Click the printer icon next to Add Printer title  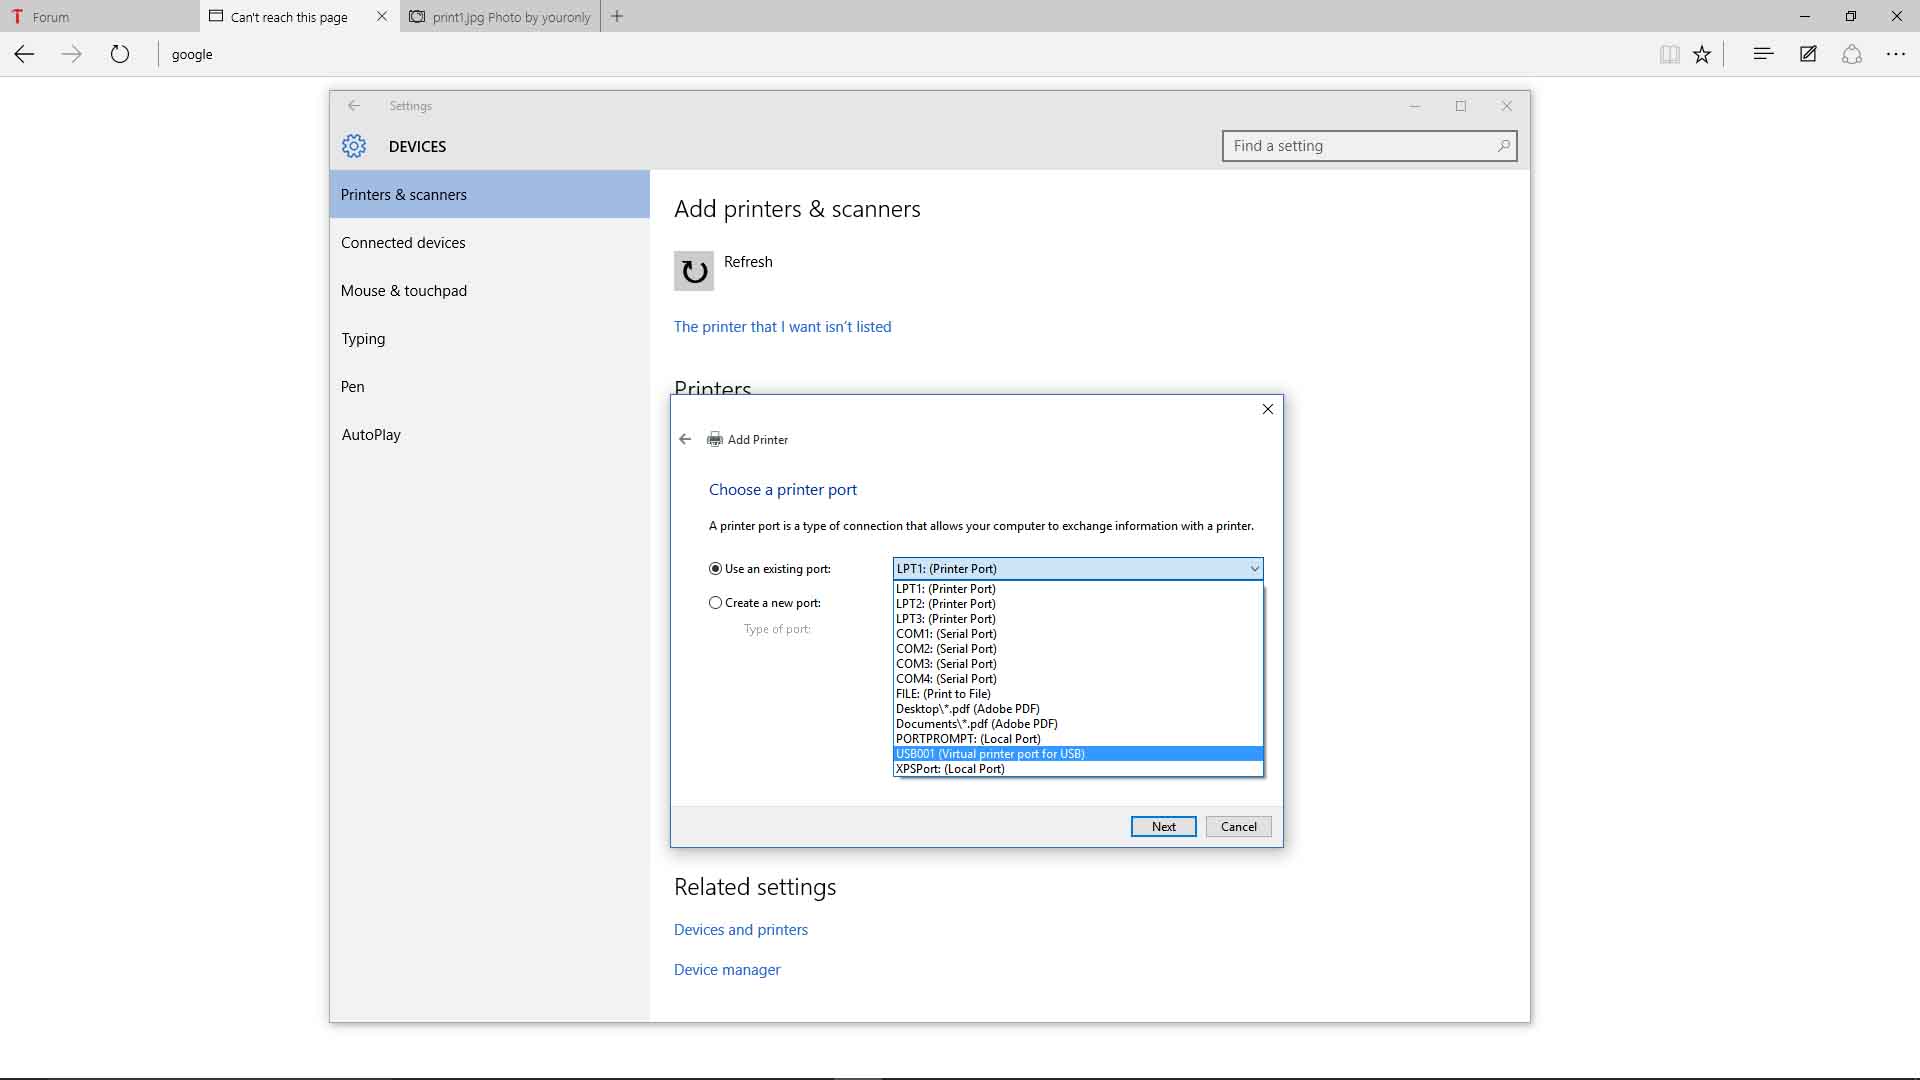click(x=714, y=439)
